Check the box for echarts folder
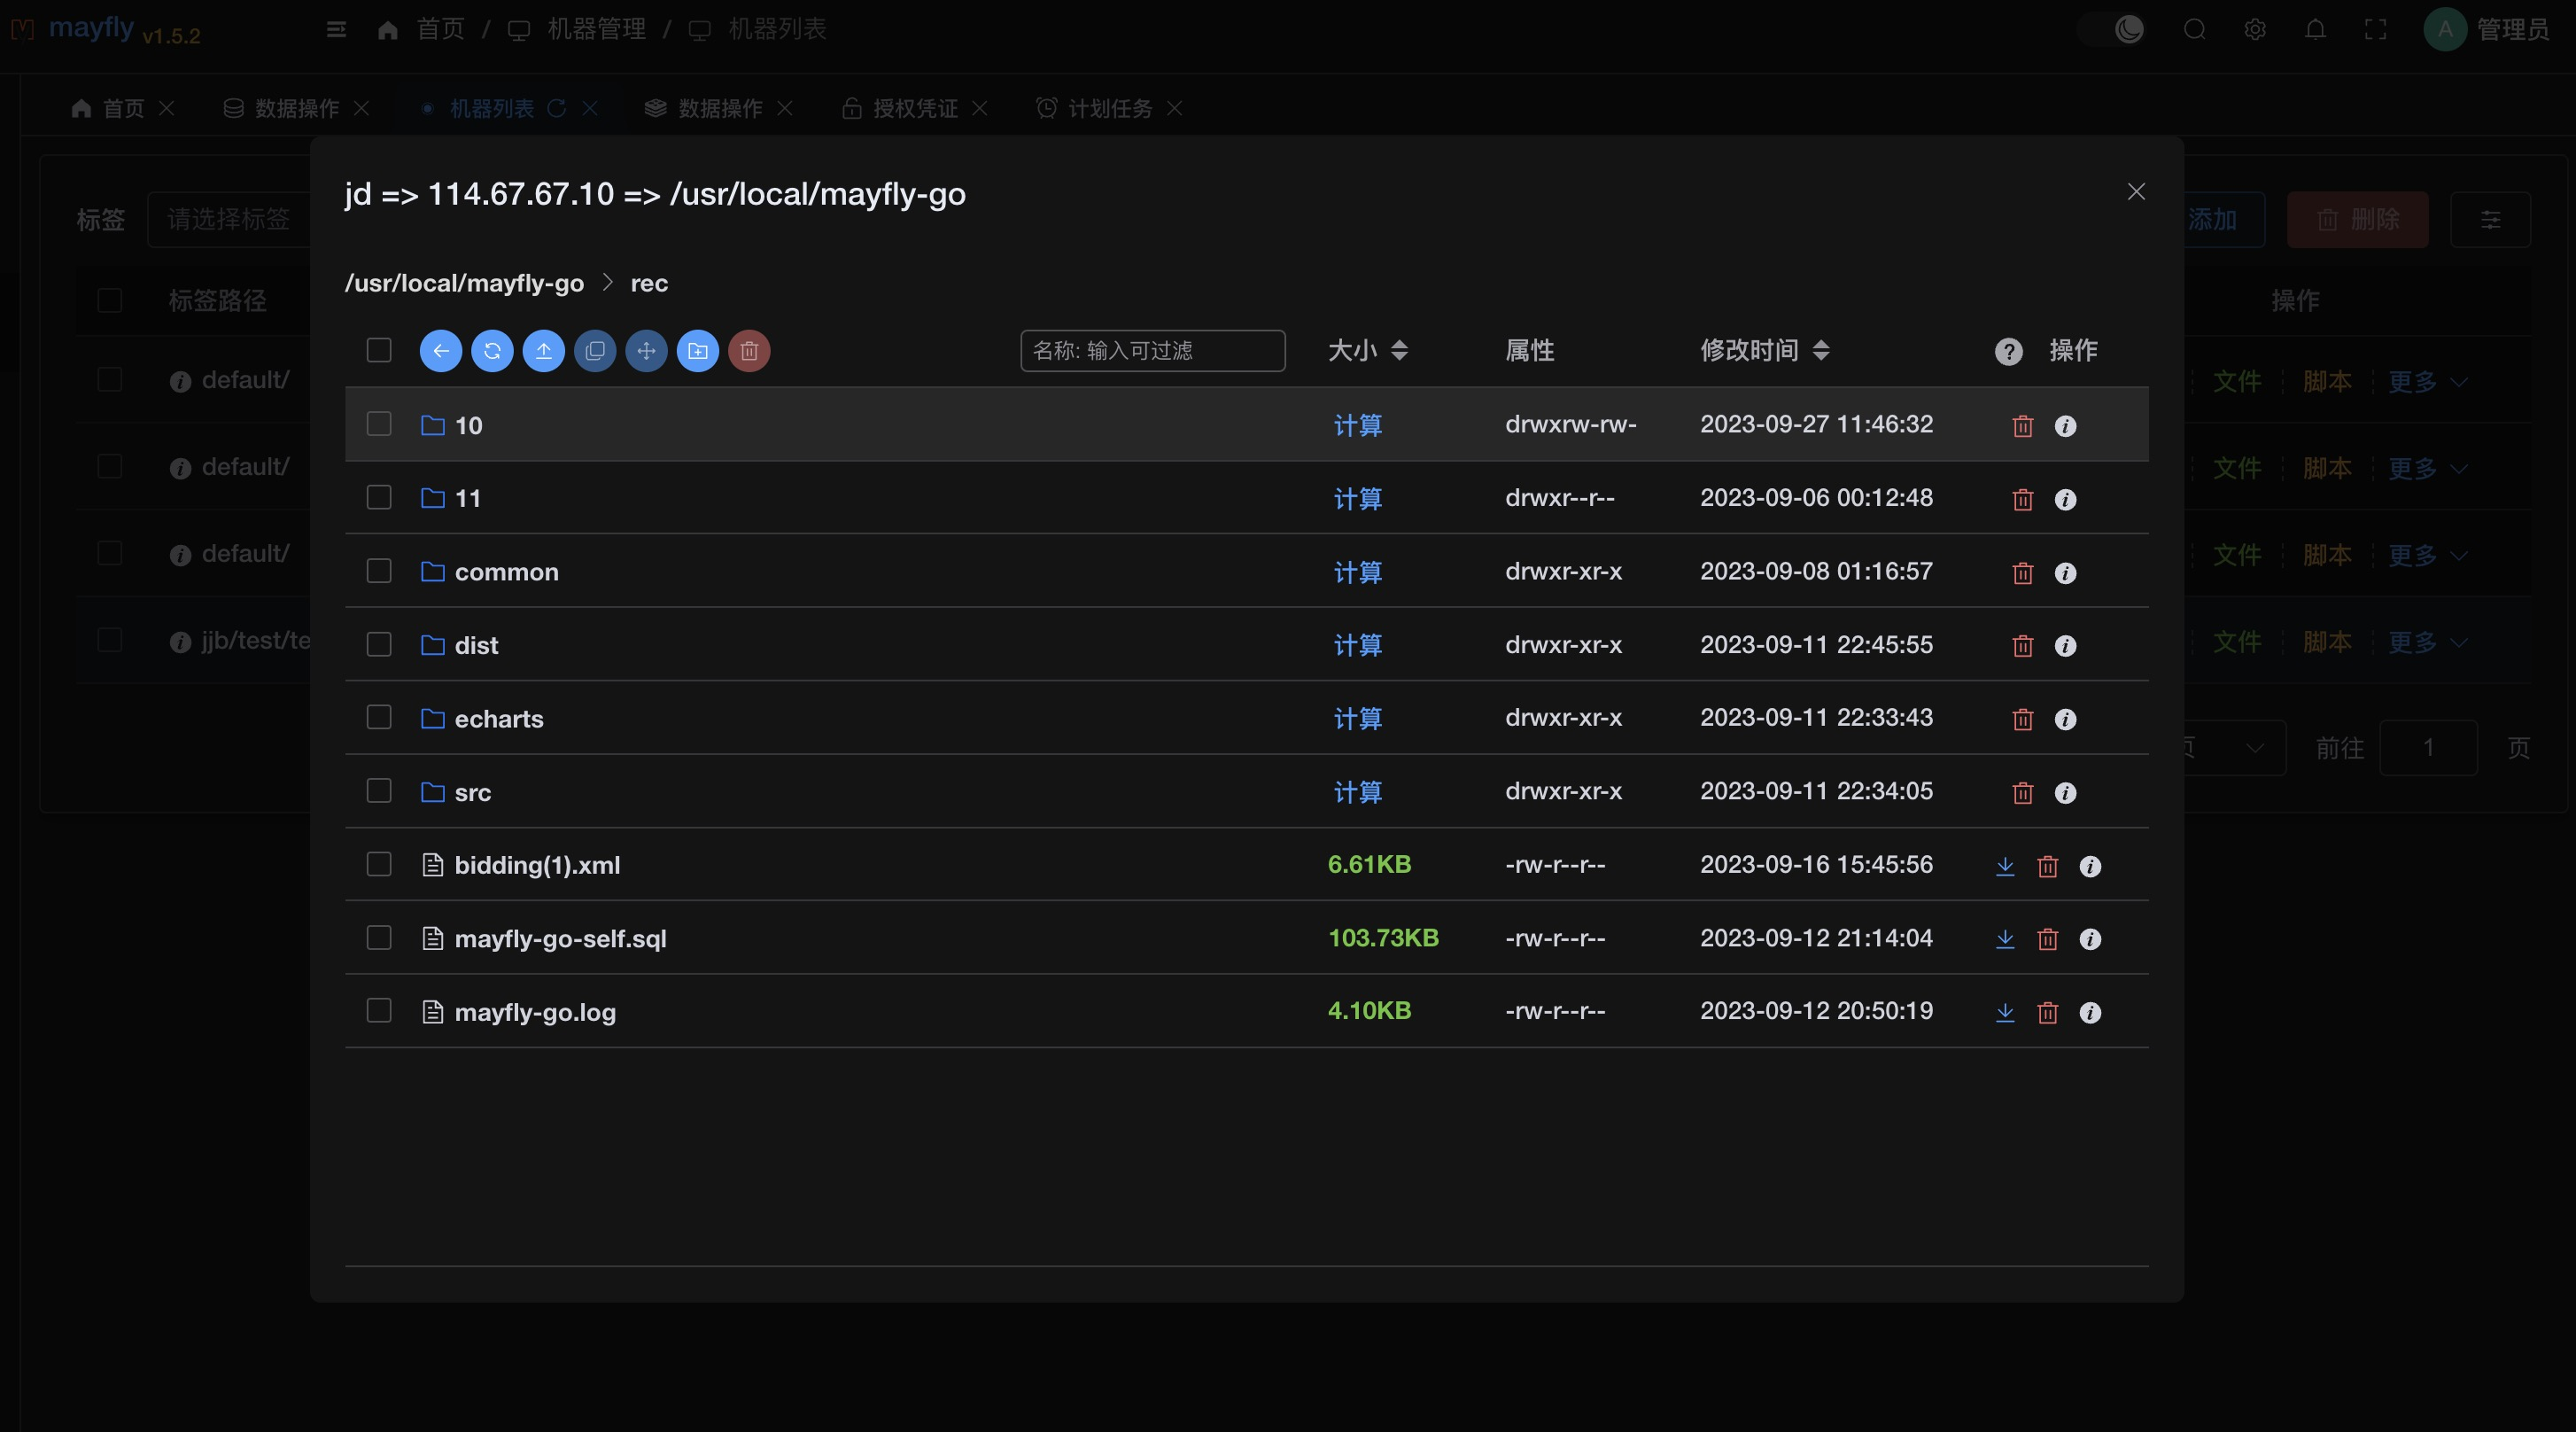The height and width of the screenshot is (1432, 2576). (378, 717)
